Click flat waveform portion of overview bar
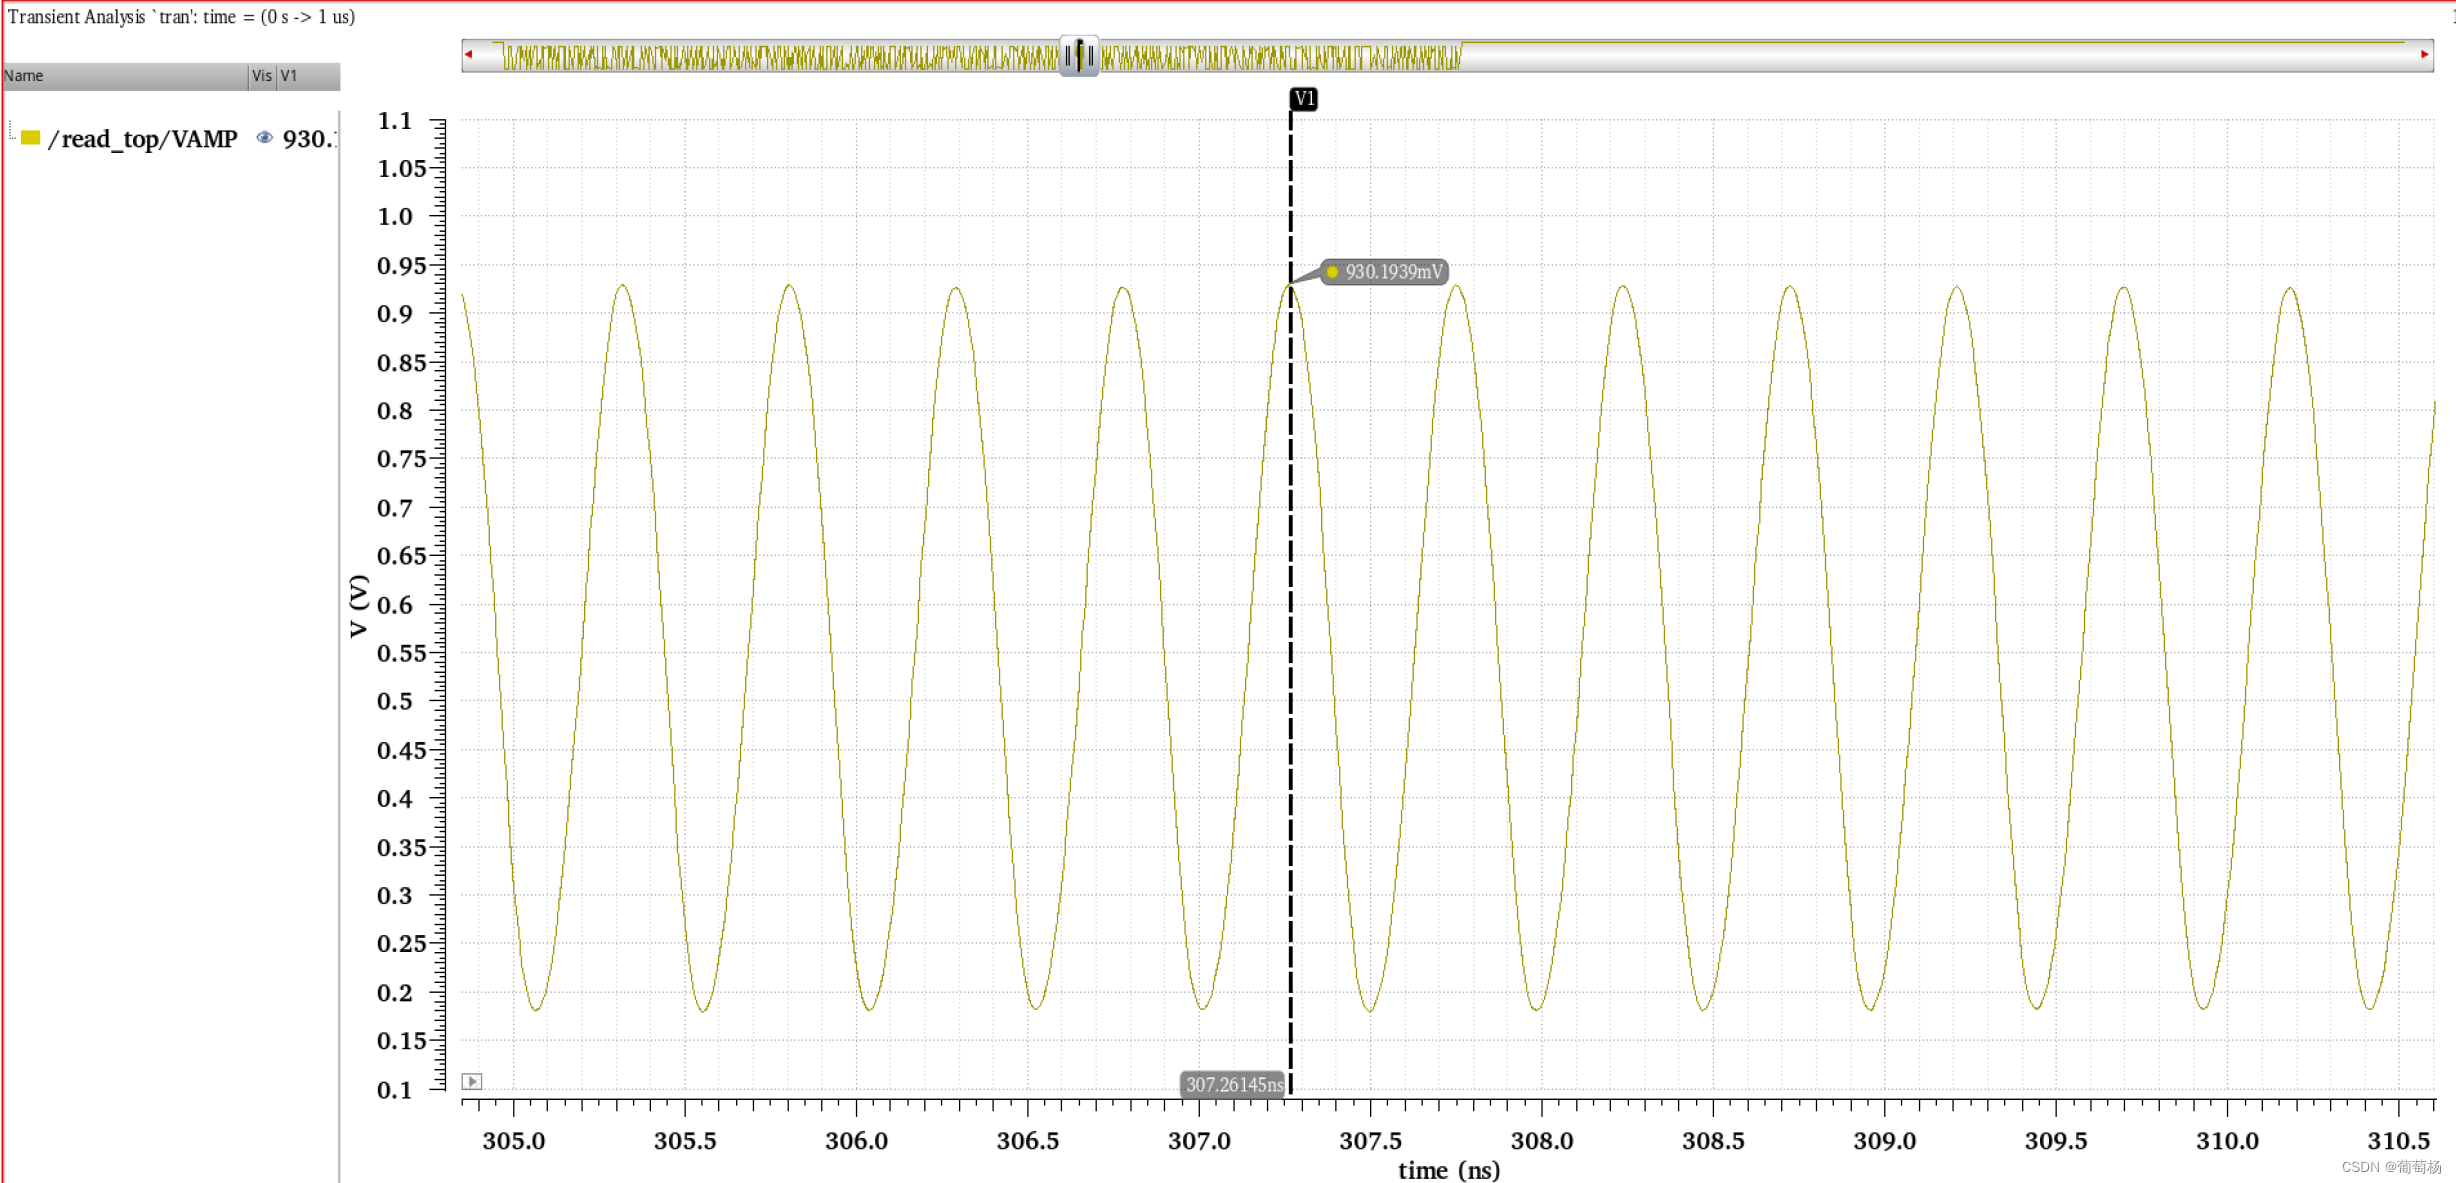Viewport: 2456px width, 1183px height. pyautogui.click(x=1900, y=44)
